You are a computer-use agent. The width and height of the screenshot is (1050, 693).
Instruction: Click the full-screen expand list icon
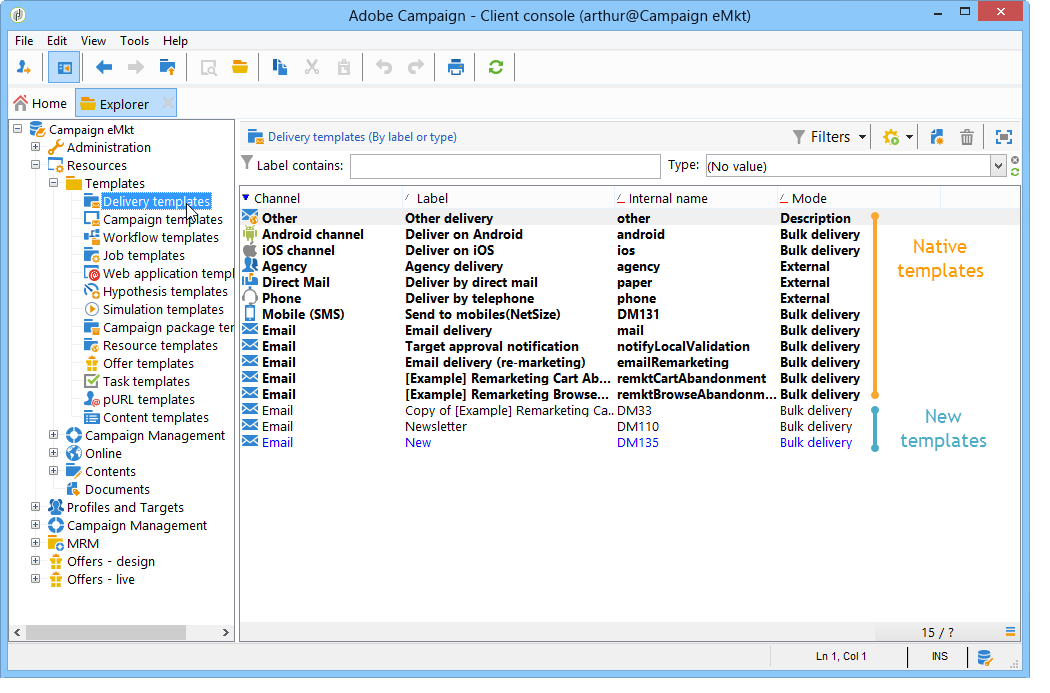1003,137
